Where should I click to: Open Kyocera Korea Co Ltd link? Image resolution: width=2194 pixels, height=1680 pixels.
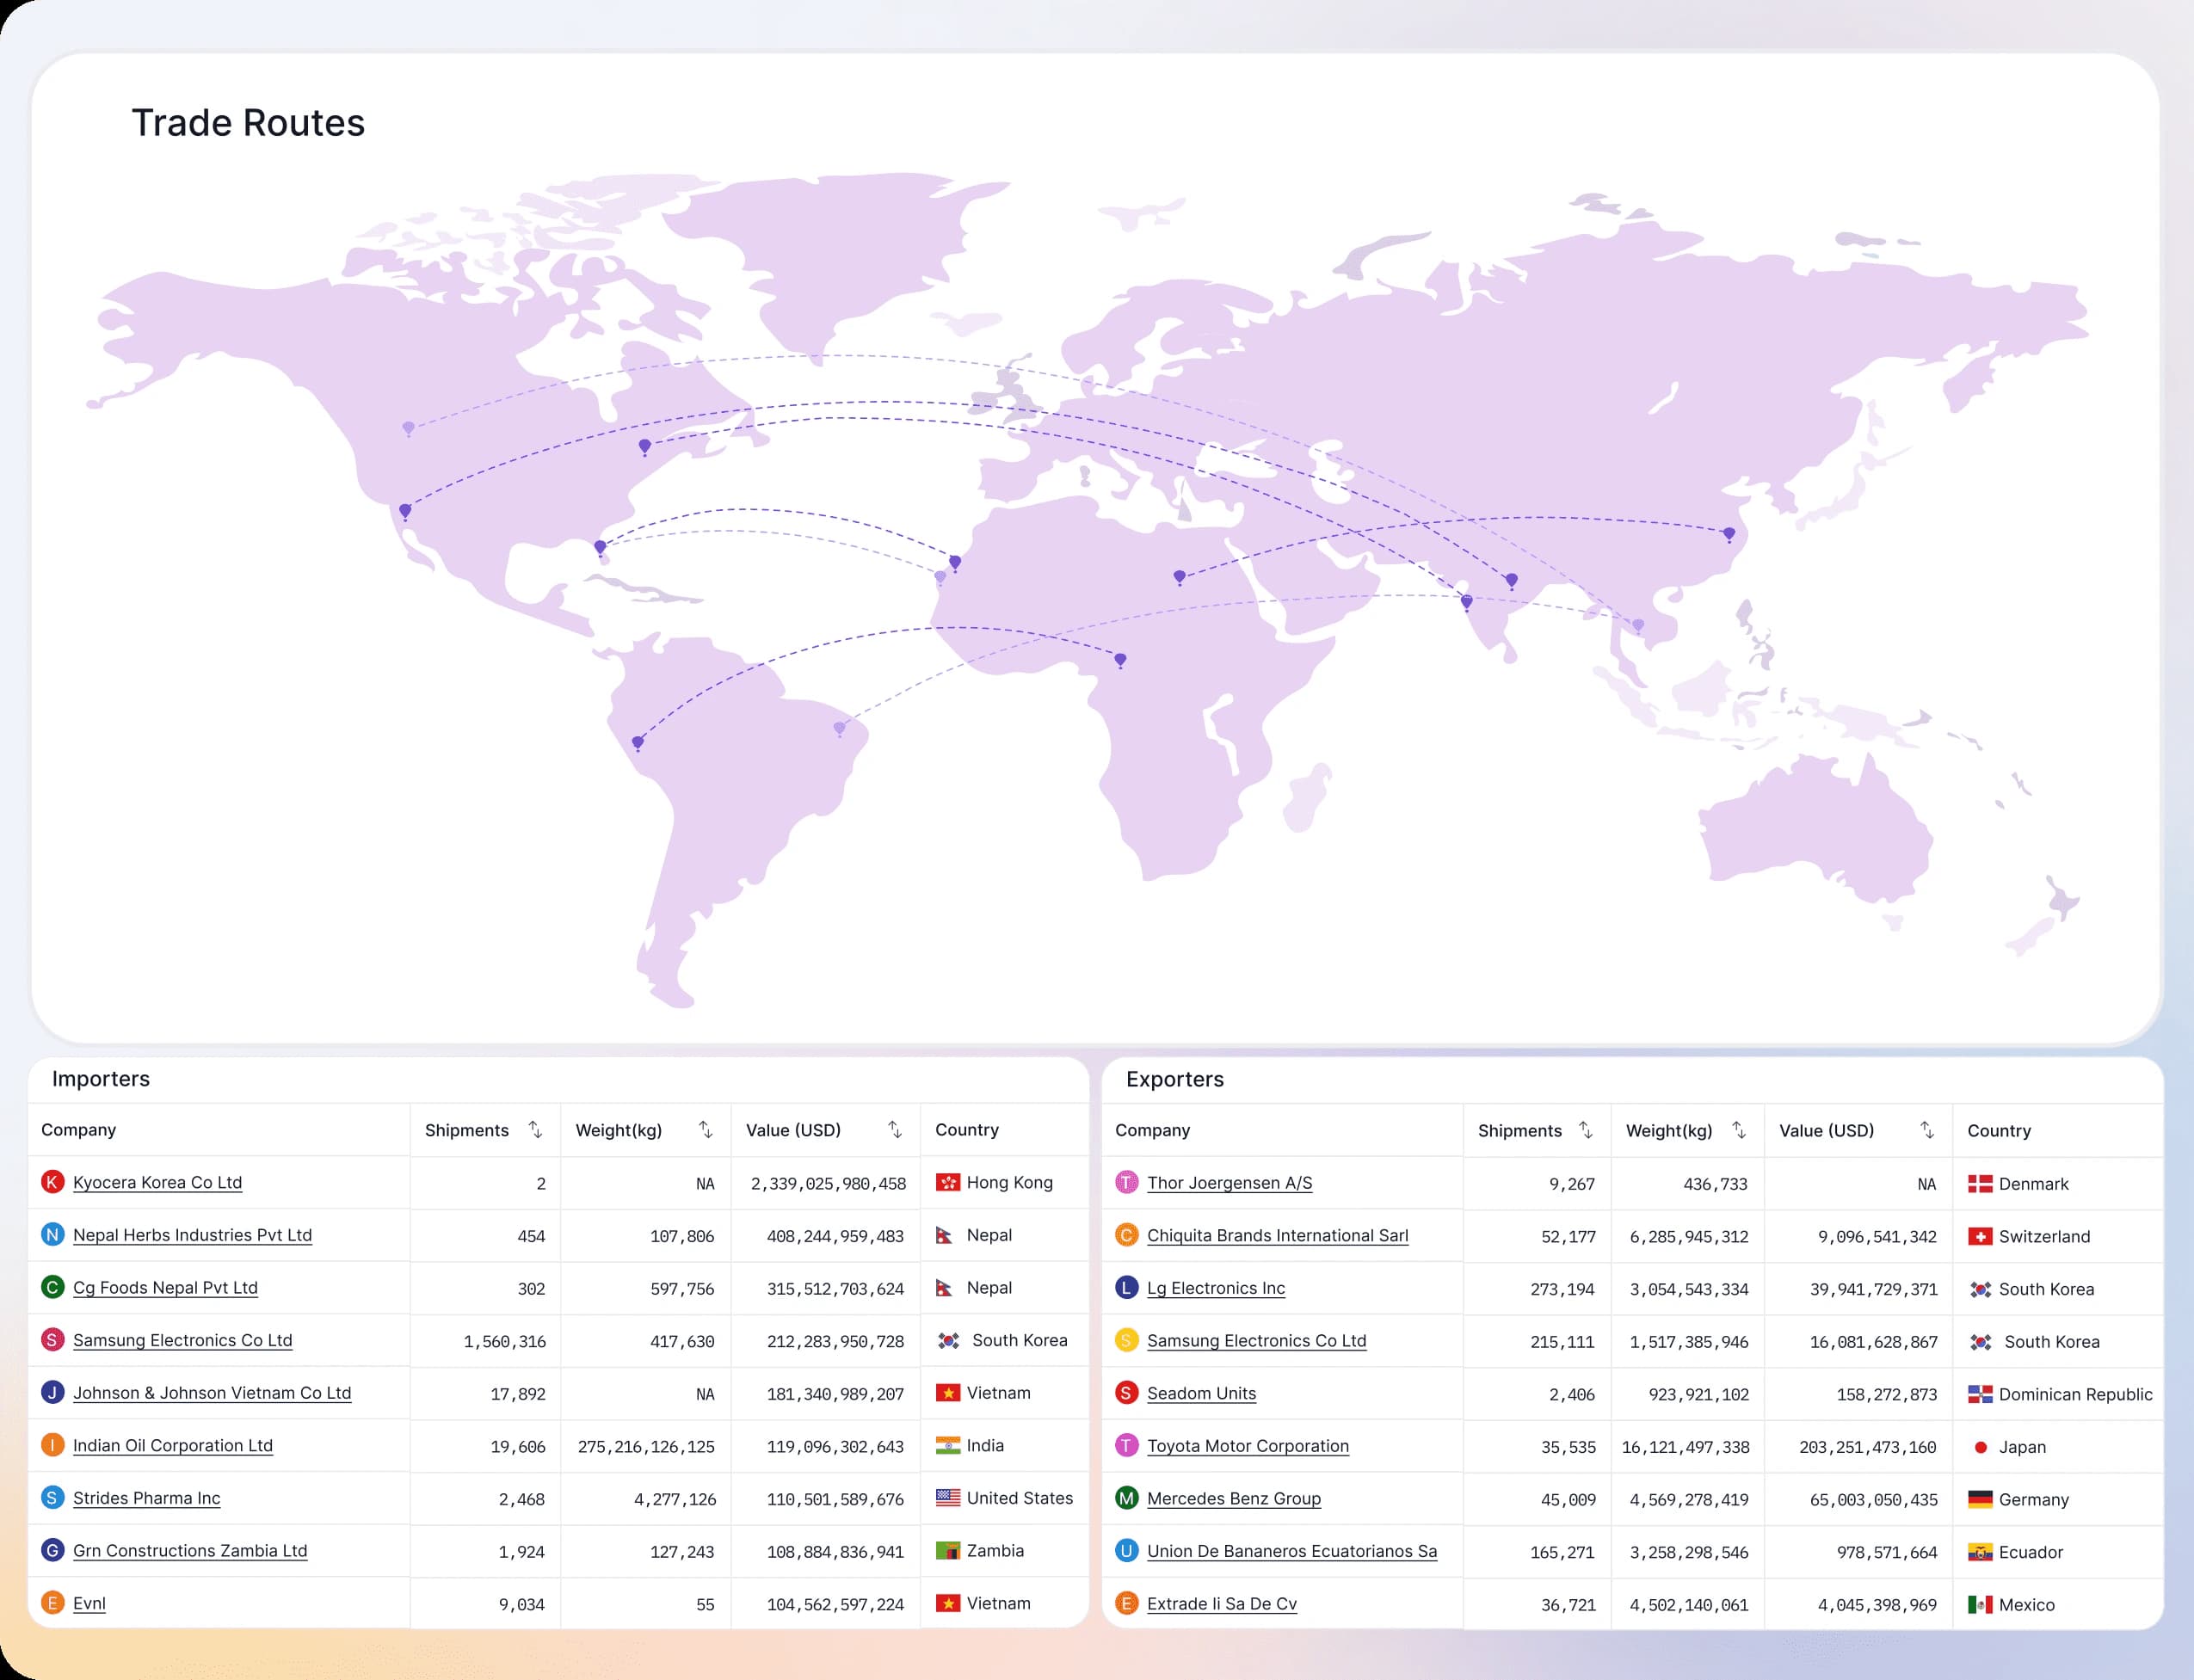(x=157, y=1182)
